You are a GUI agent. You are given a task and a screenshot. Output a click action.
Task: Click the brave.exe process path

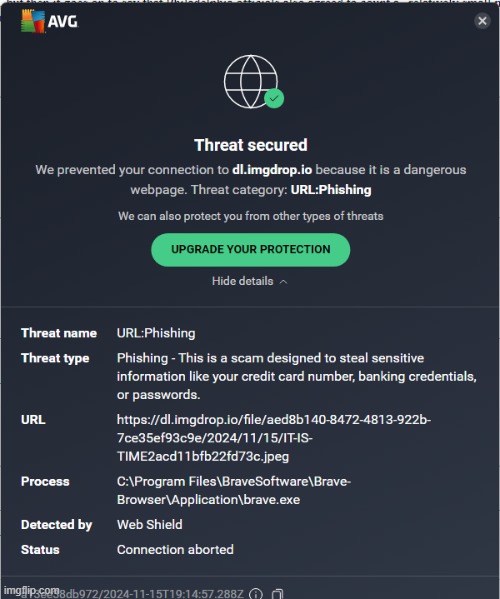pos(234,491)
